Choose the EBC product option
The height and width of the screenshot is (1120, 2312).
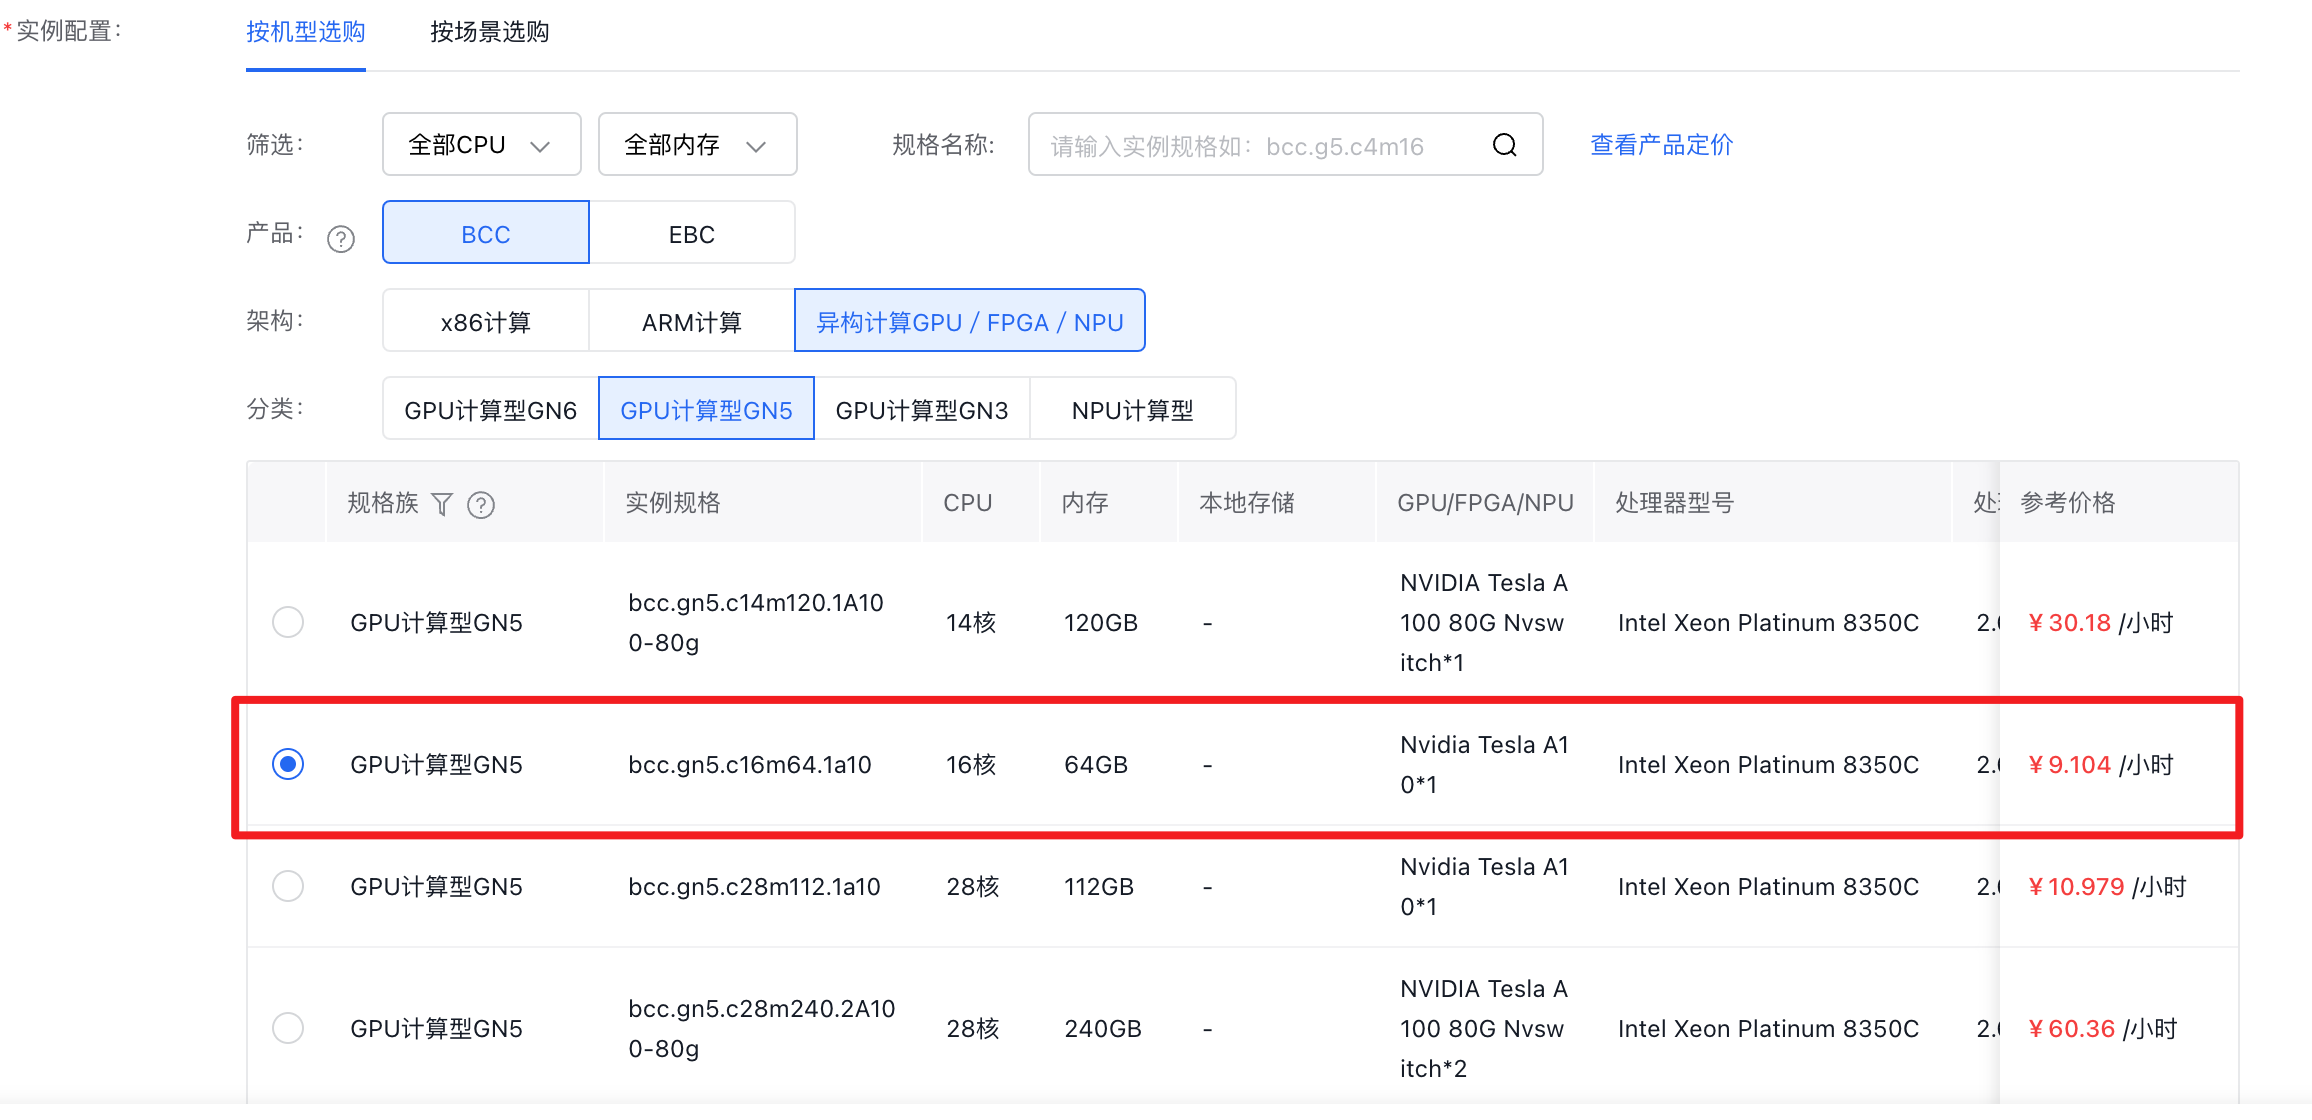point(692,233)
